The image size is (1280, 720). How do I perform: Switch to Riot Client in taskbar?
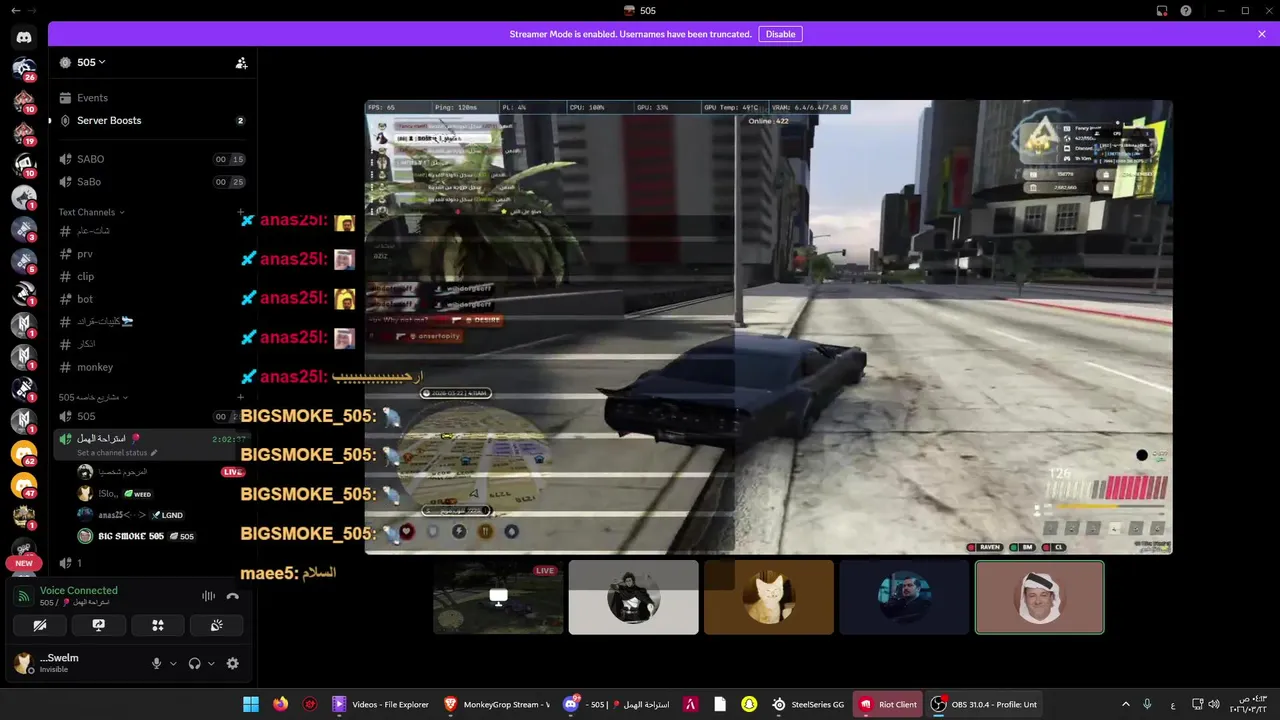pyautogui.click(x=888, y=704)
